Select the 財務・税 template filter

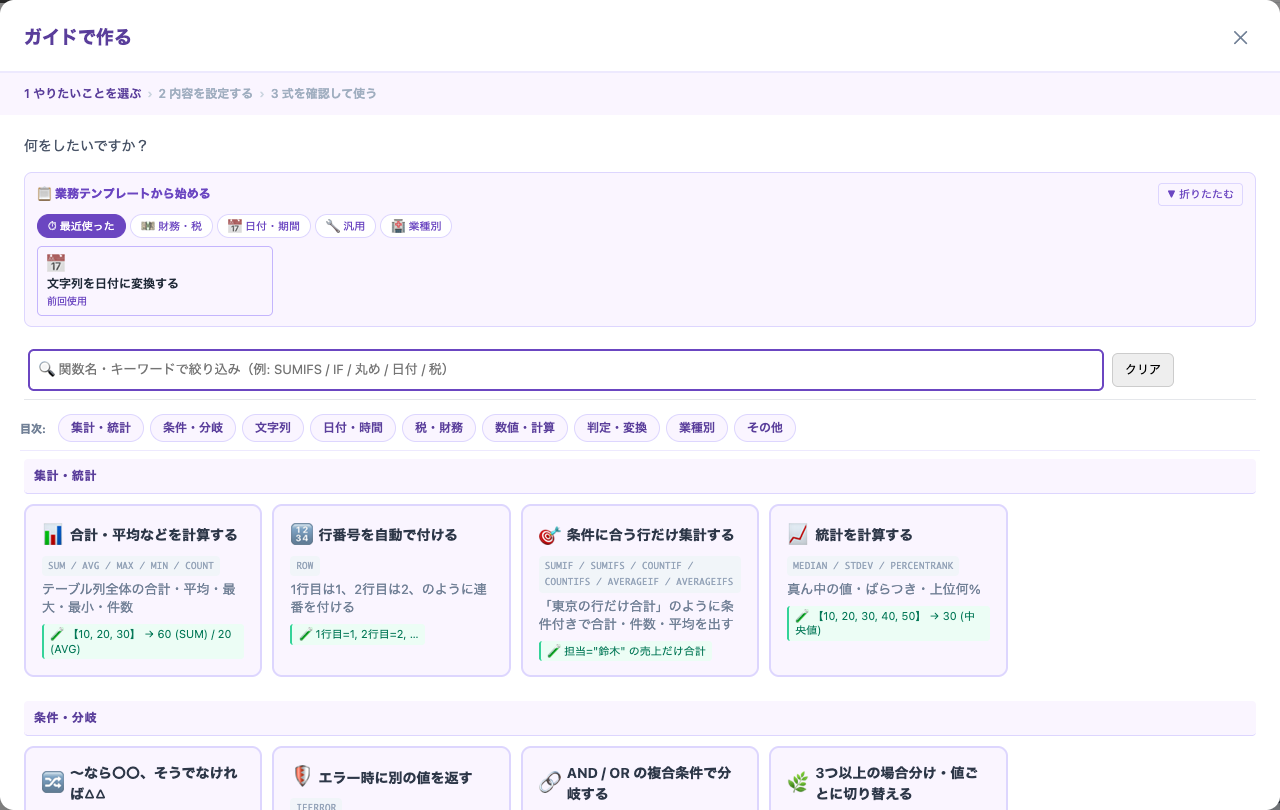point(171,226)
